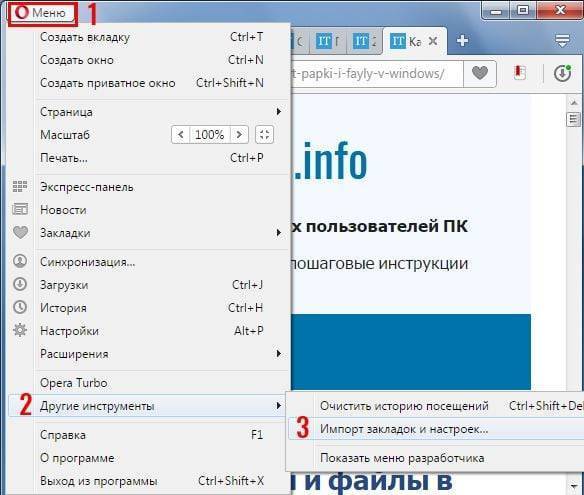This screenshot has width=584, height=495.
Task: Select Печать… menu item
Action: tap(162, 158)
